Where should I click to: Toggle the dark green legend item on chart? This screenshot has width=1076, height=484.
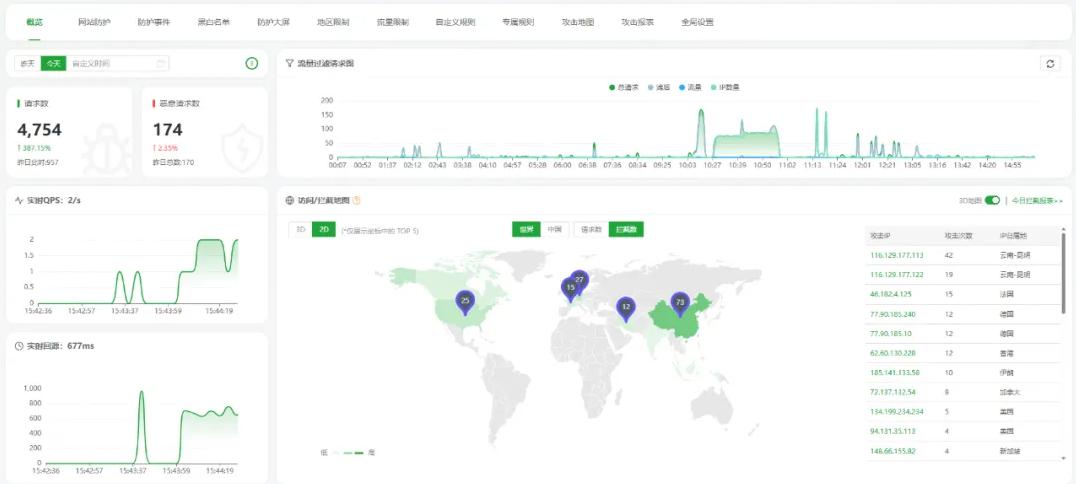pyautogui.click(x=624, y=88)
